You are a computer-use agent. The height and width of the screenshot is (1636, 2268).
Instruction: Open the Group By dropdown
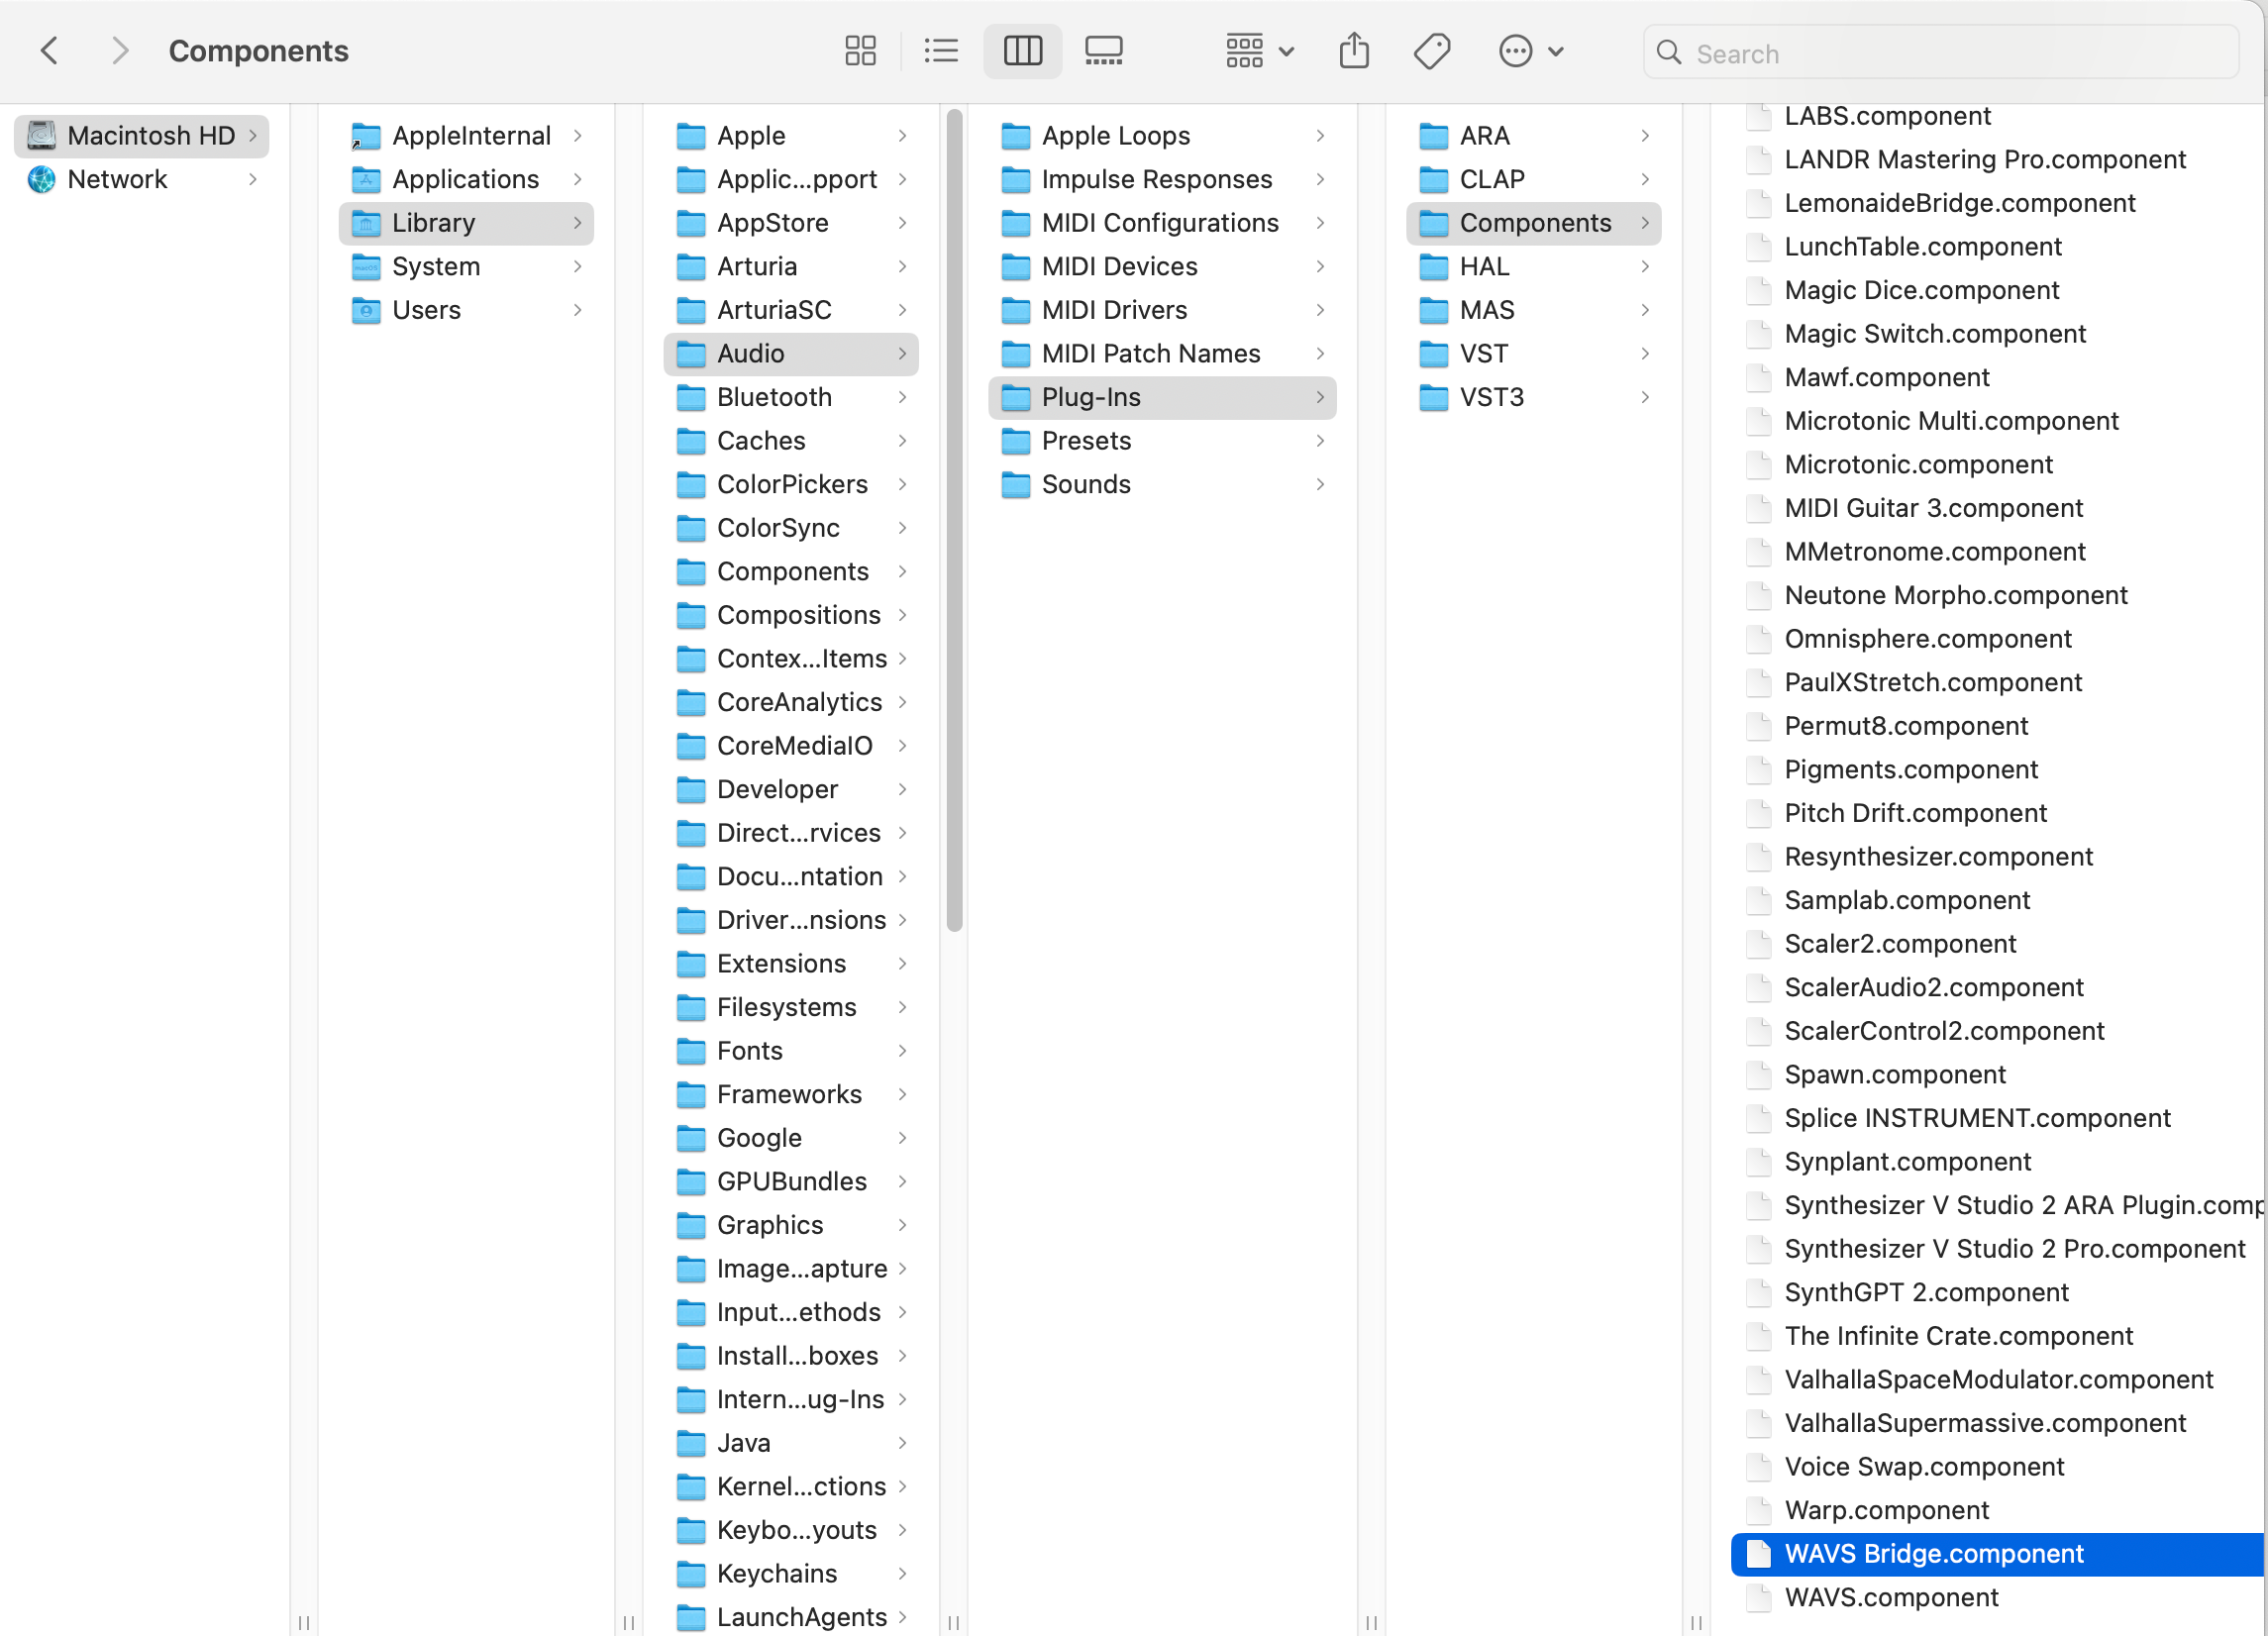pyautogui.click(x=1259, y=51)
